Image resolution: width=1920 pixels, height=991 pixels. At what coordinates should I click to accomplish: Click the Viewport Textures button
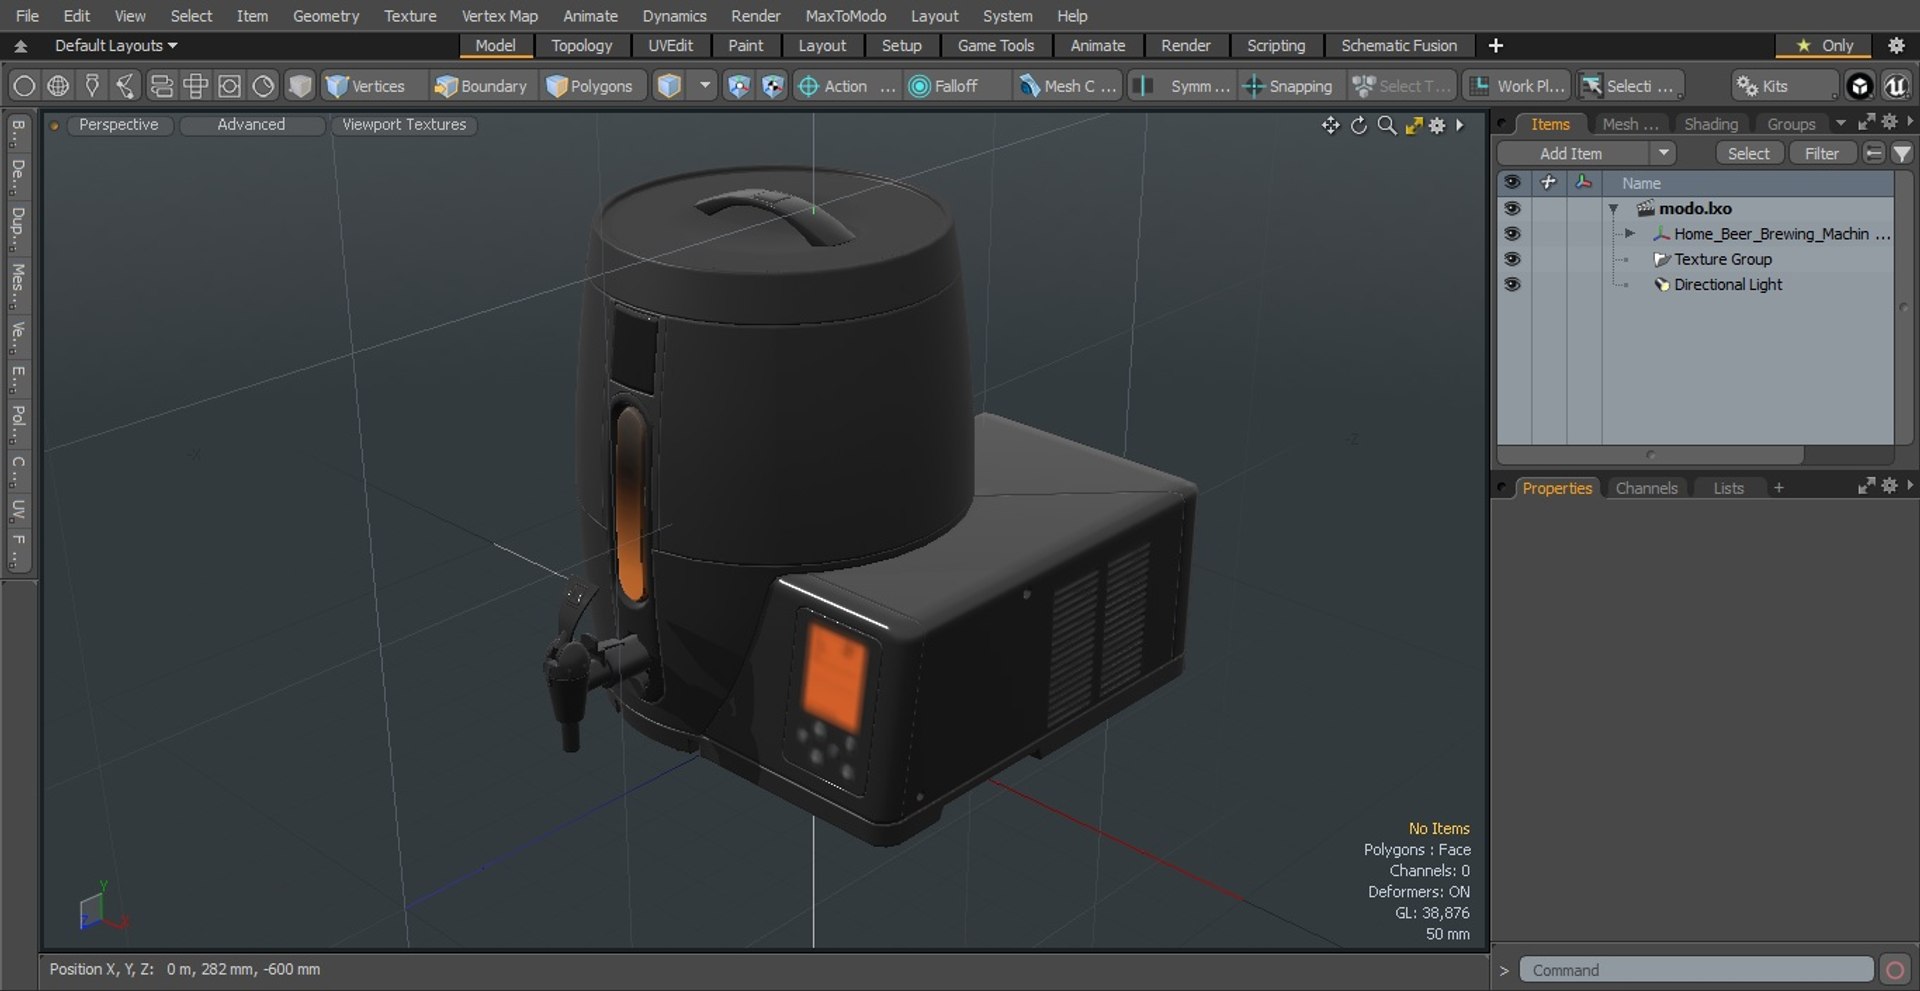point(404,125)
